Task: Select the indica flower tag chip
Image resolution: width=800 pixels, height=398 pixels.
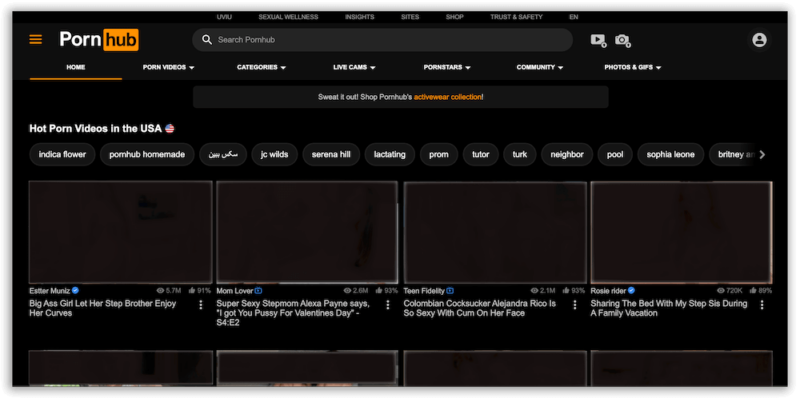Action: coord(62,155)
